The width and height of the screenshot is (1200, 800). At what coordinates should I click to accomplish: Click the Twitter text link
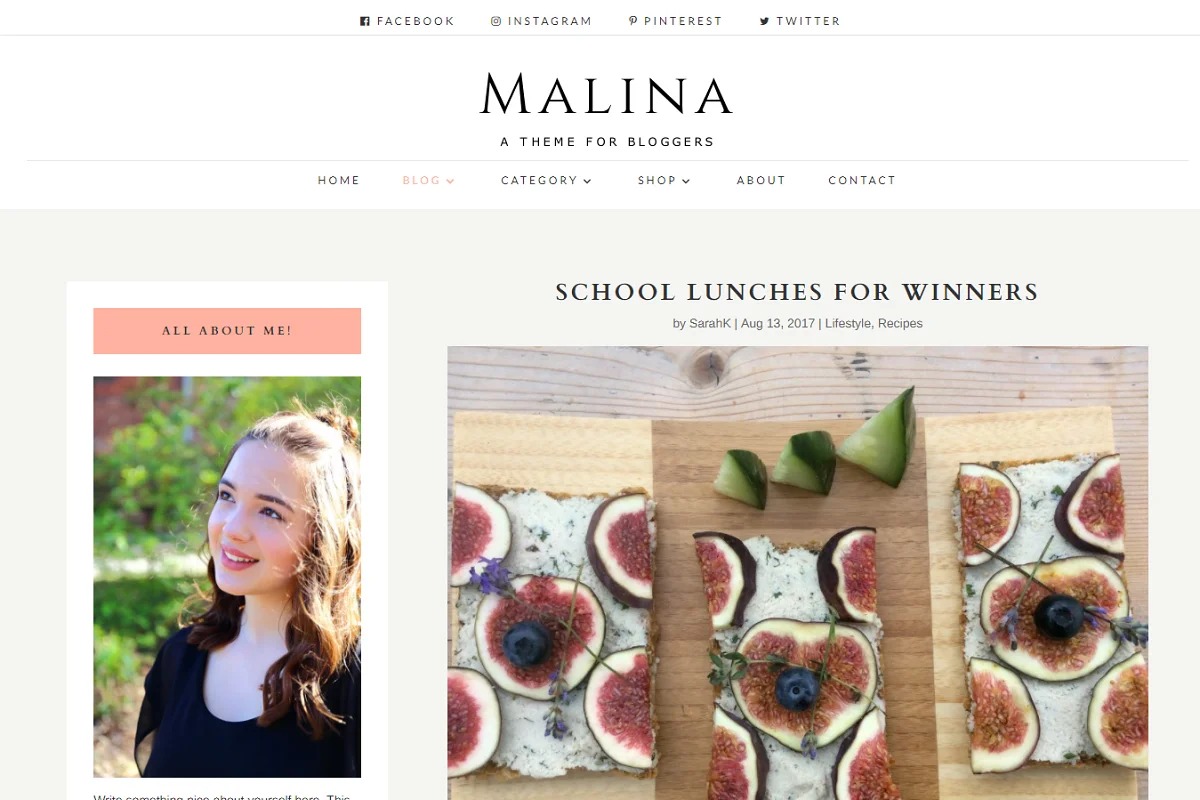click(808, 21)
